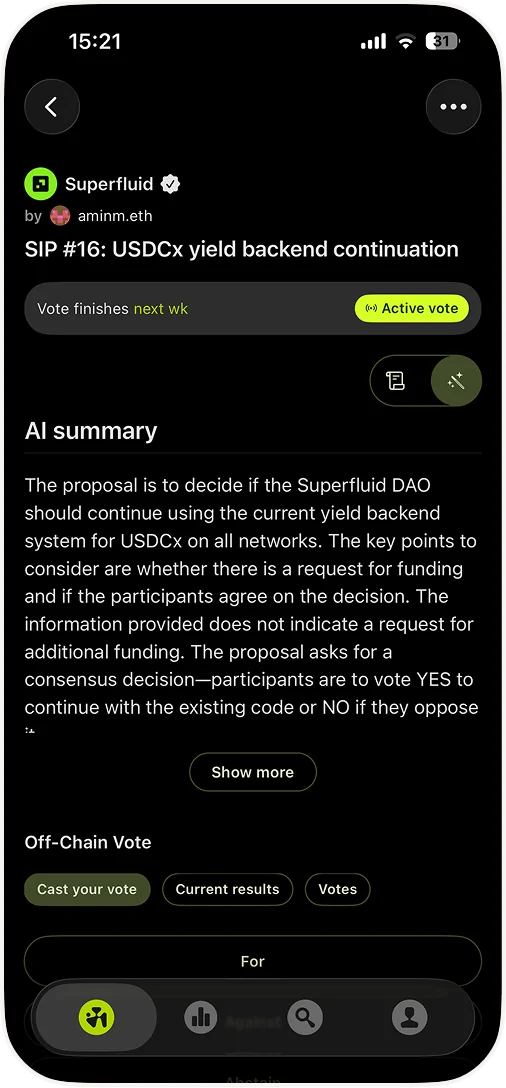Select the AI summary magic wand toggle

(x=456, y=380)
